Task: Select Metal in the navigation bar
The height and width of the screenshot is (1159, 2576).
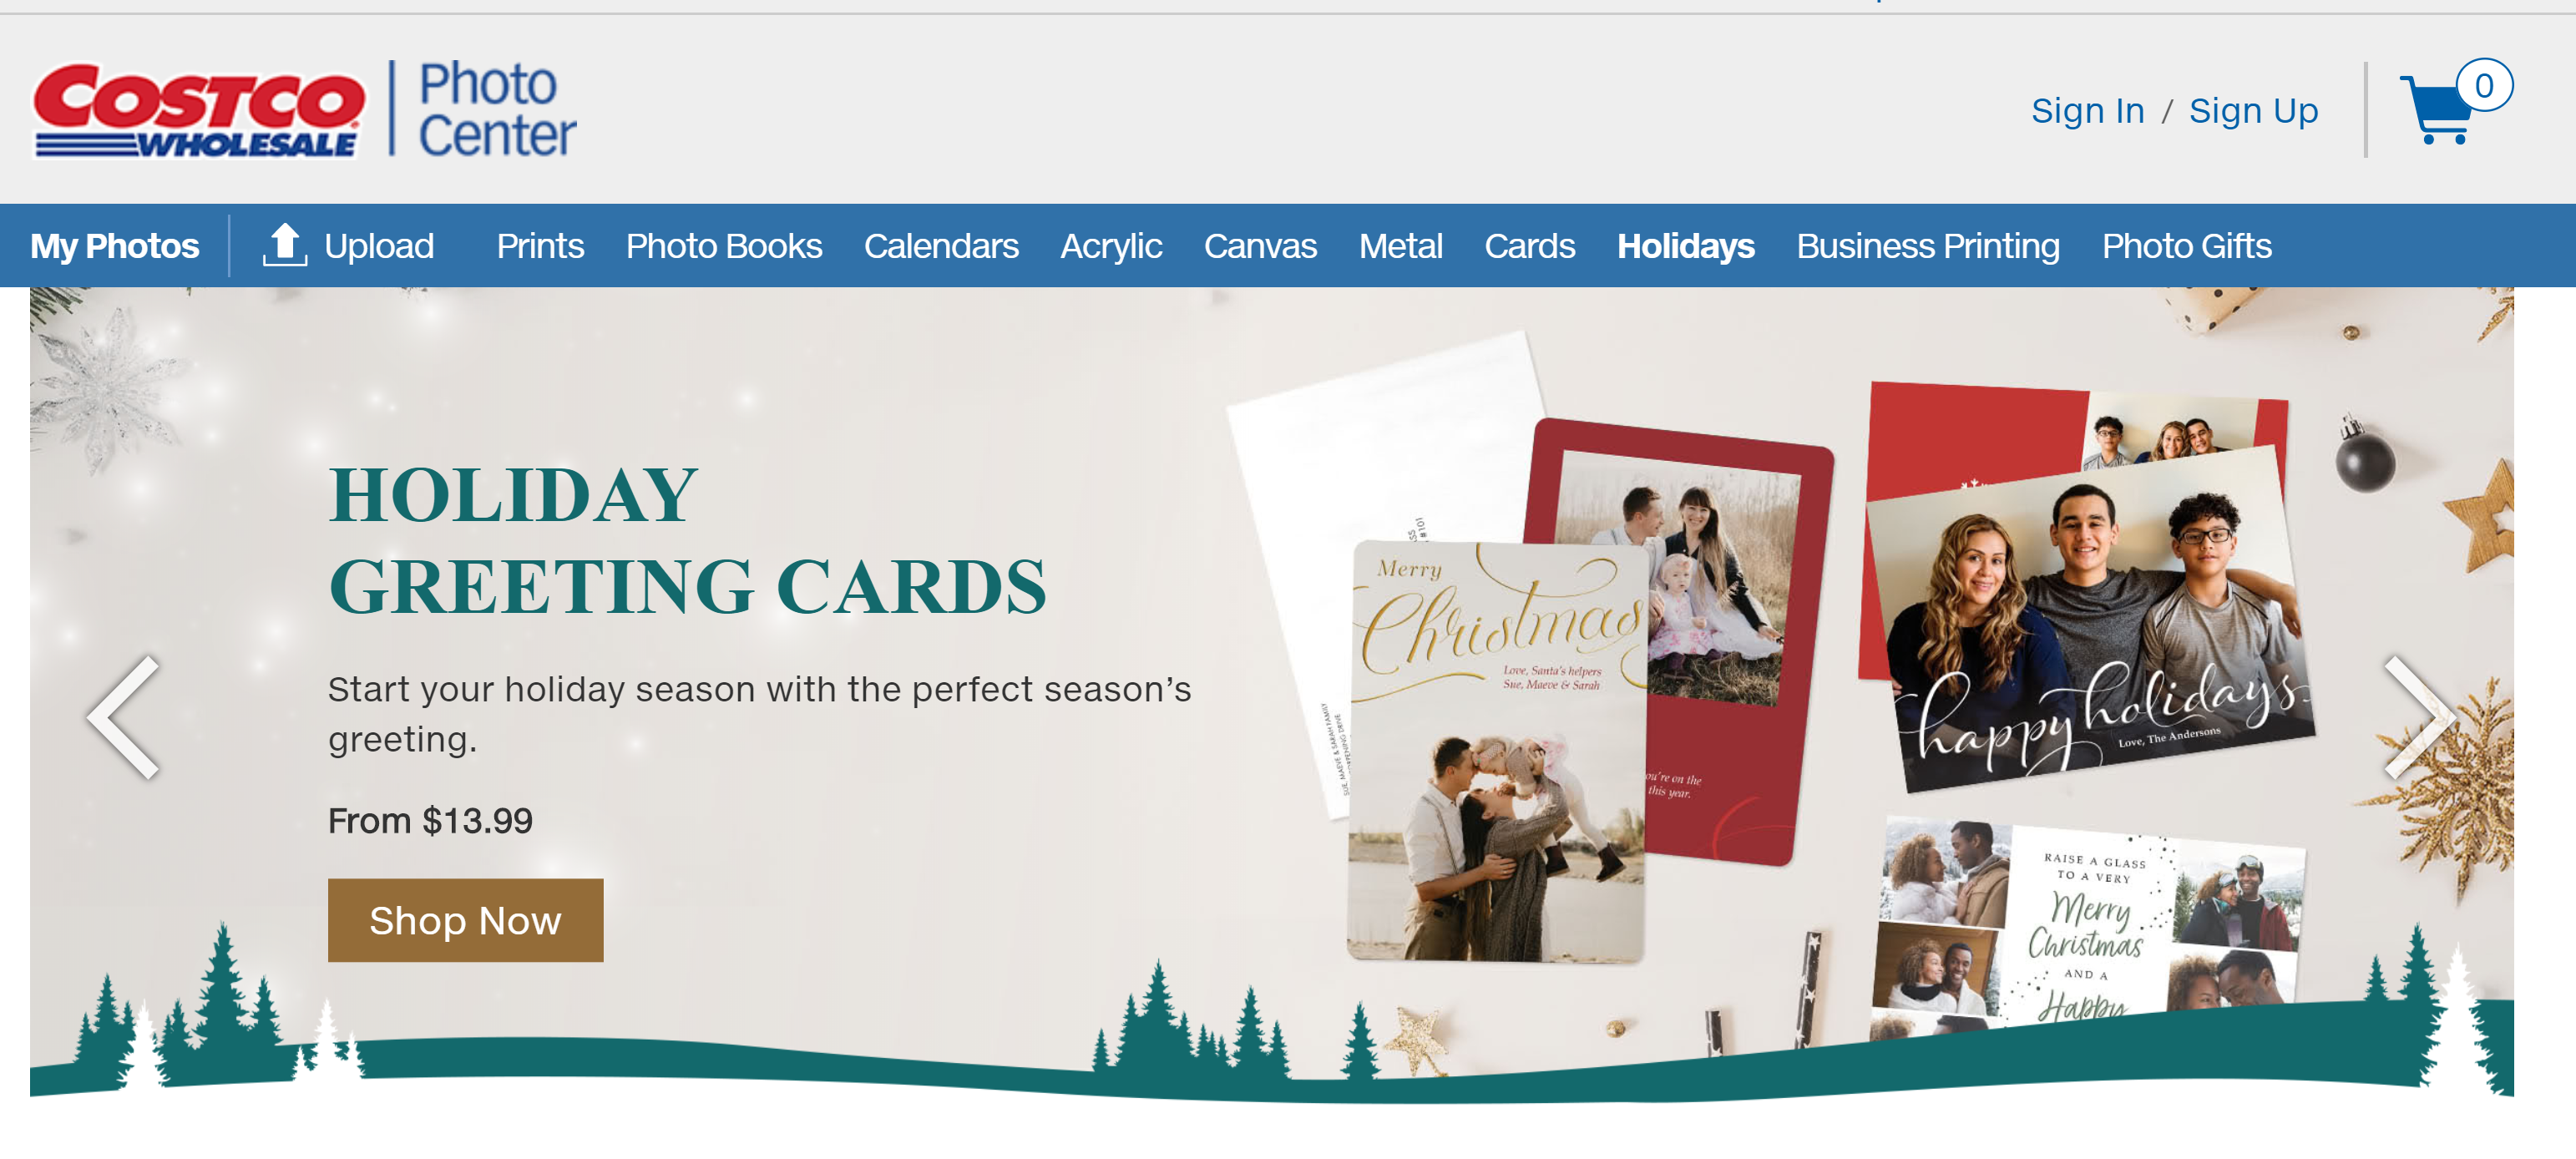Action: click(1400, 246)
